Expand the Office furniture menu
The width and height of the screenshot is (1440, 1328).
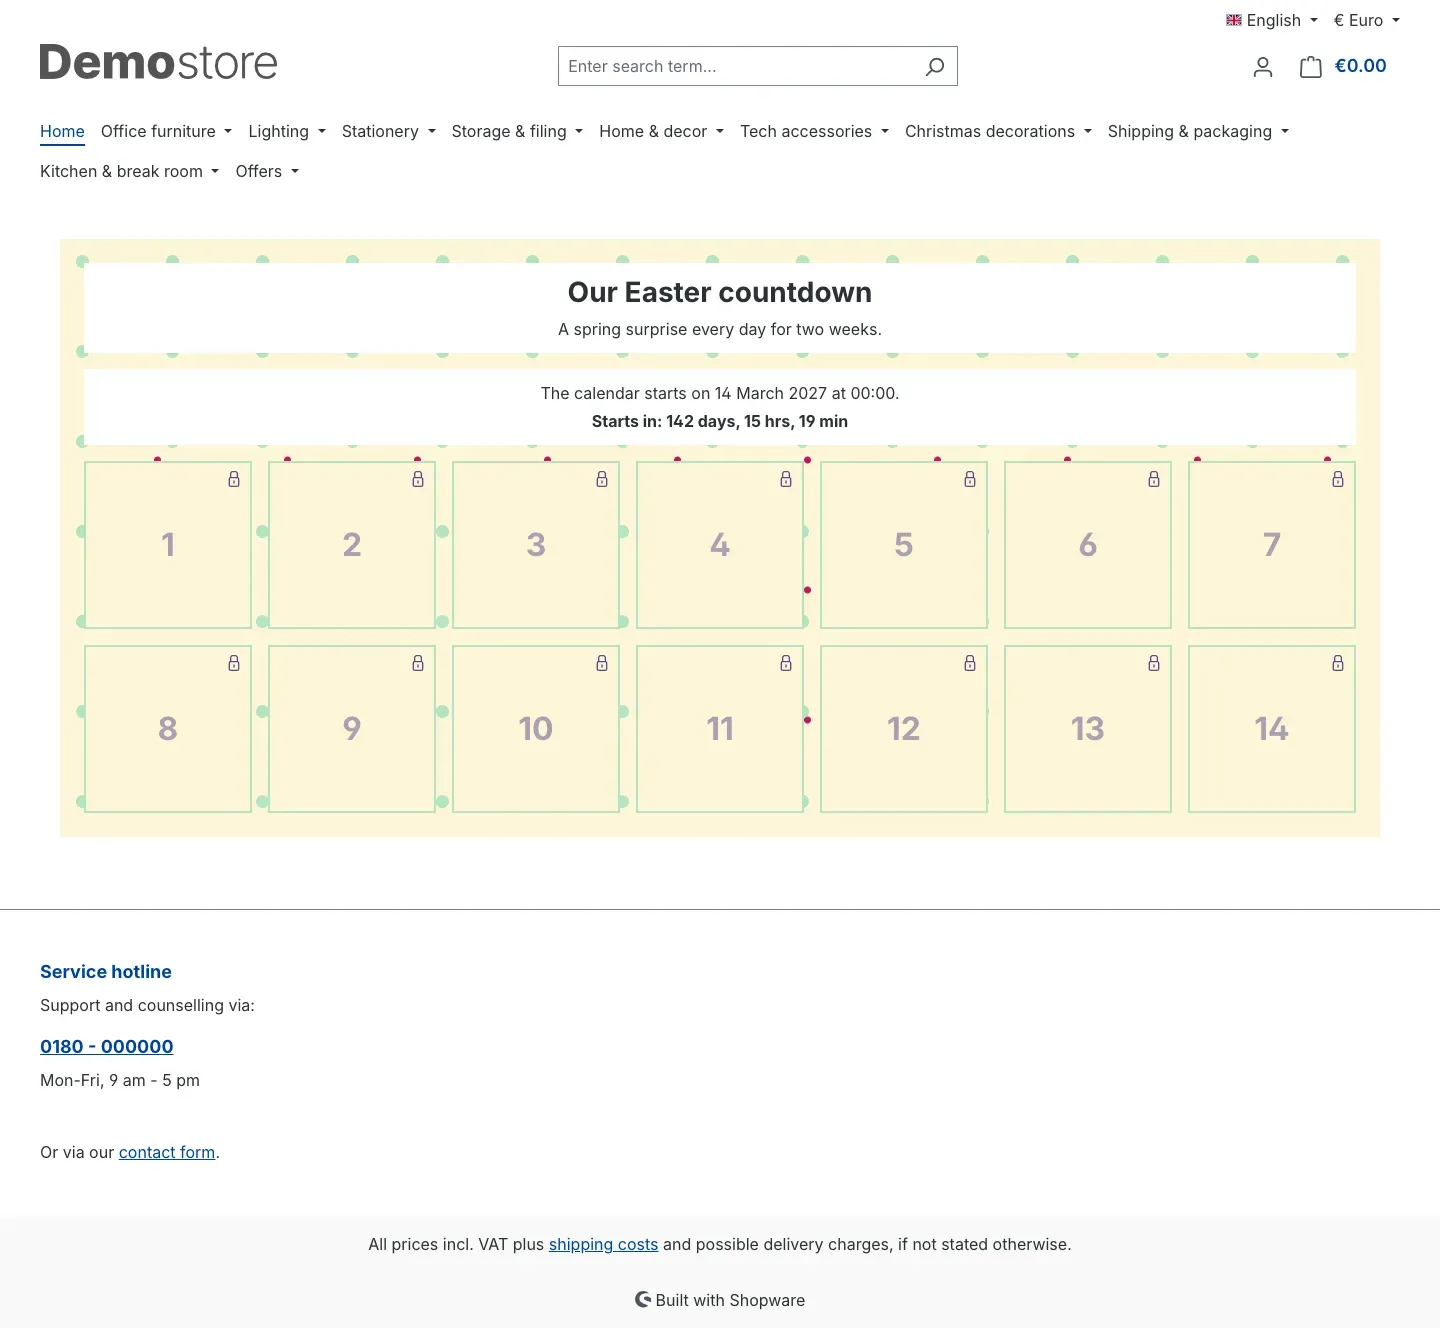pyautogui.click(x=166, y=131)
